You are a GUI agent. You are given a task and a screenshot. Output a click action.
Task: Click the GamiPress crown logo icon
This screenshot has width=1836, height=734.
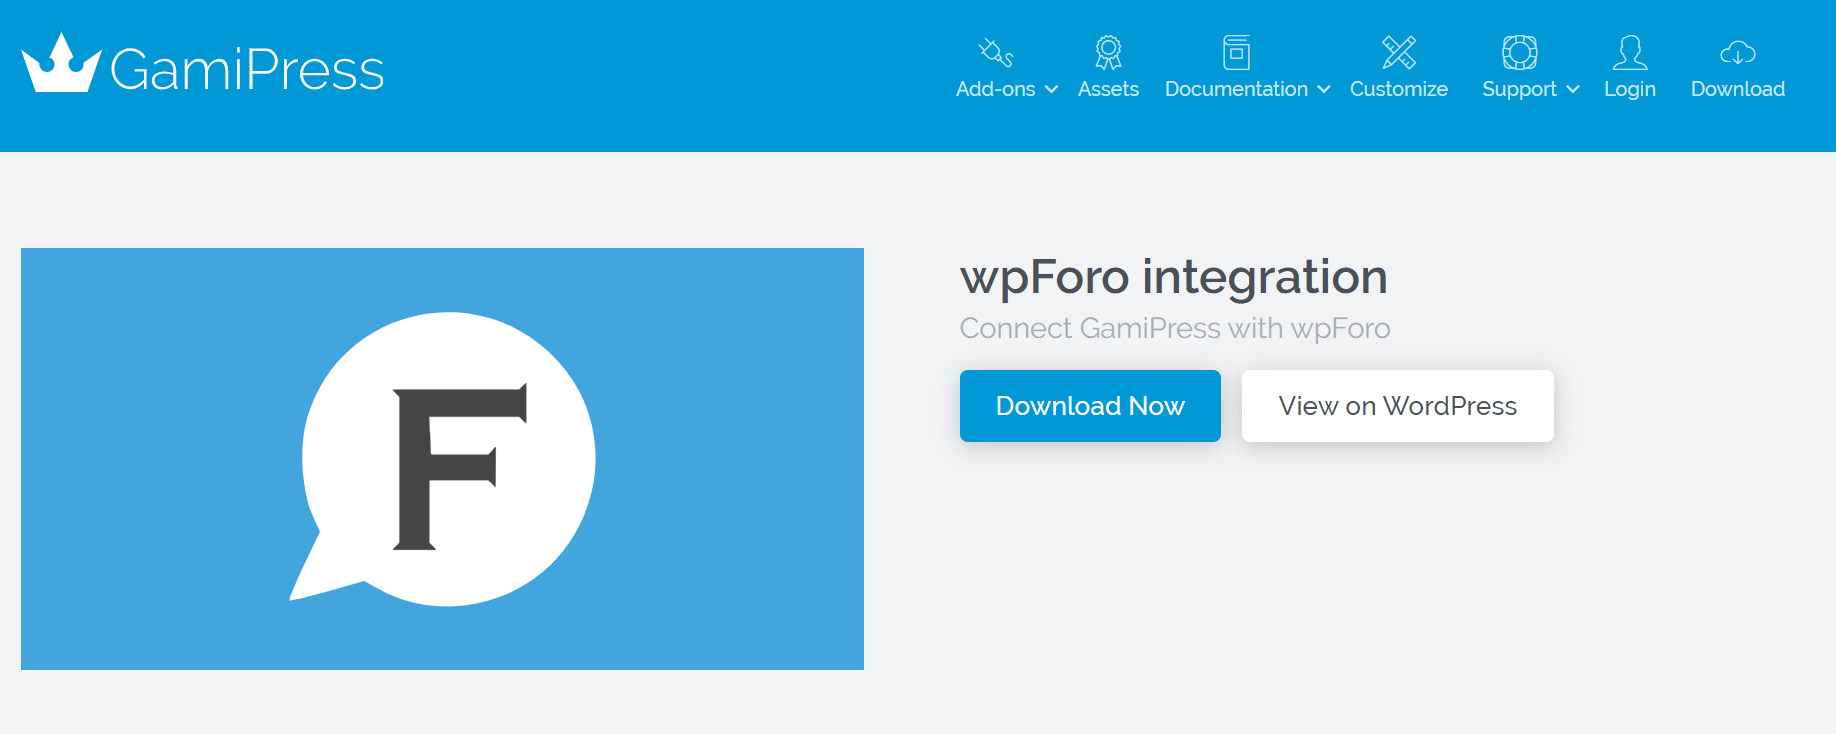pos(61,63)
